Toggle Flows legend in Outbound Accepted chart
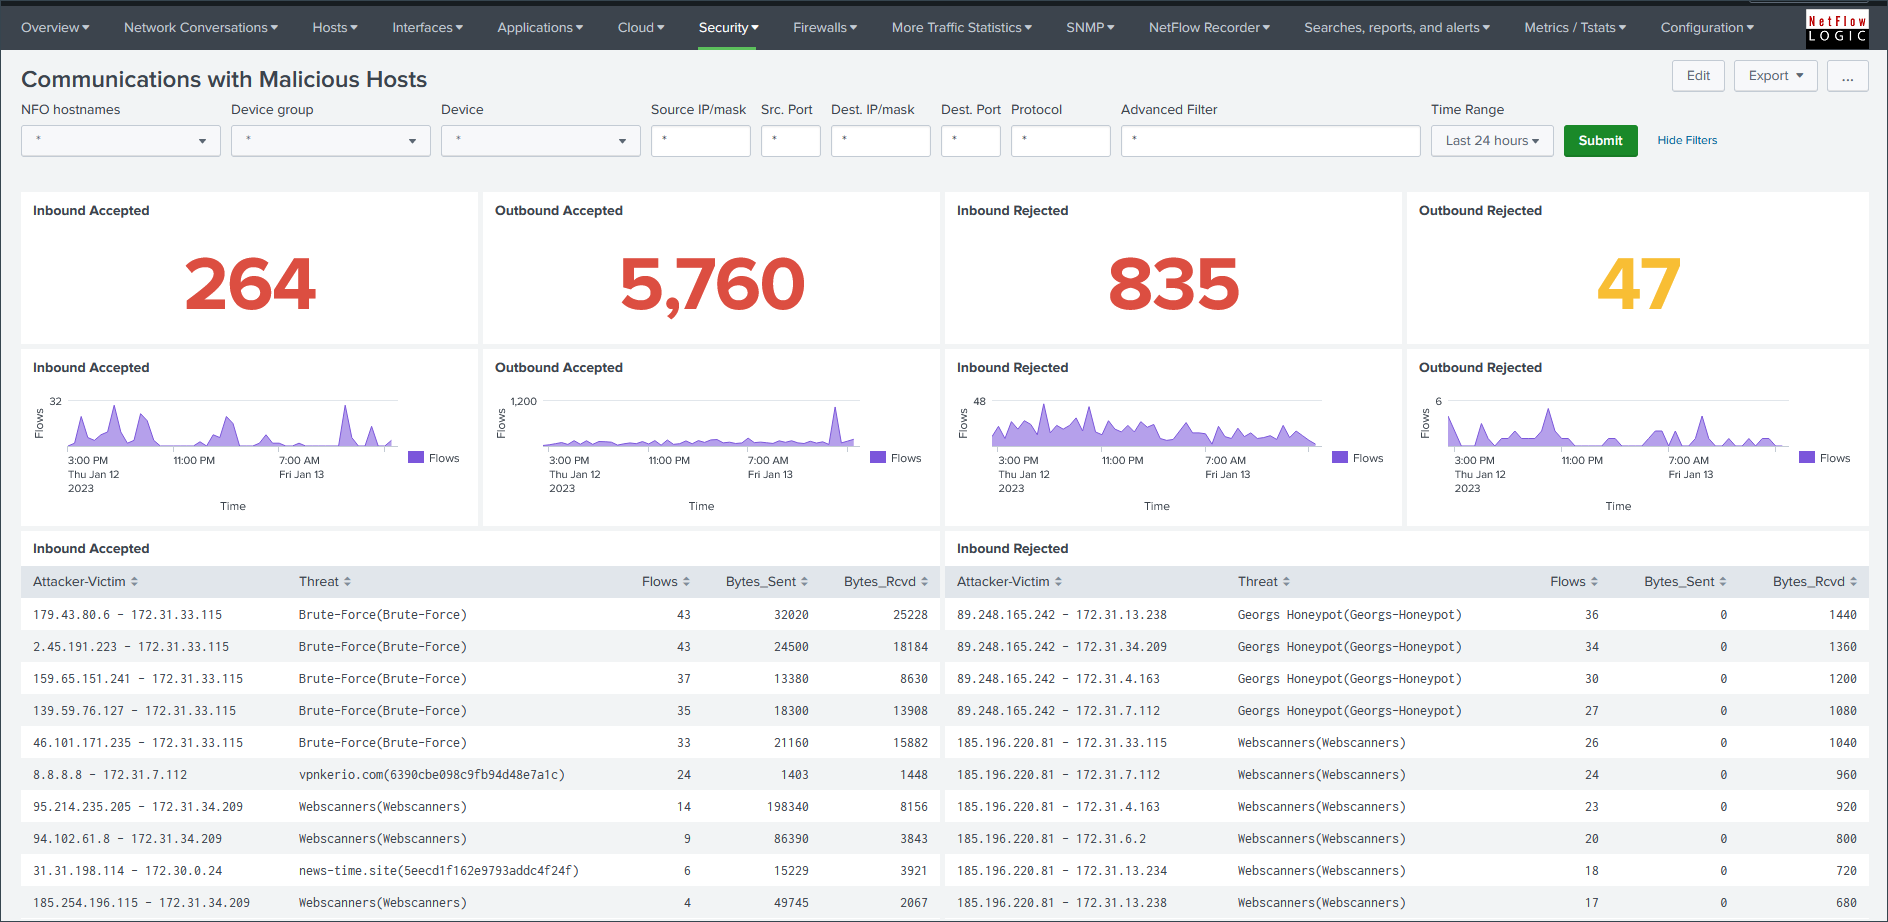1888x922 pixels. (896, 458)
